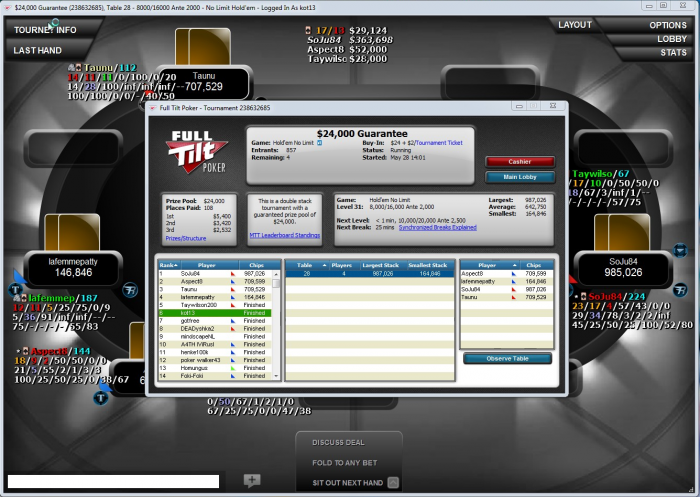This screenshot has width=700, height=497.
Task: Click Homungus's green flag icon
Action: tap(233, 368)
